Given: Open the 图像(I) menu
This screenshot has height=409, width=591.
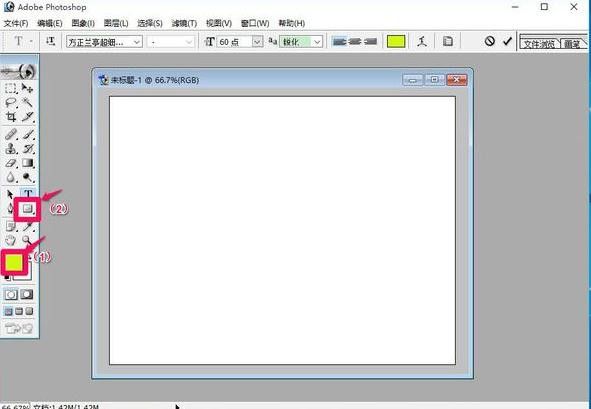Looking at the screenshot, I should pos(83,23).
